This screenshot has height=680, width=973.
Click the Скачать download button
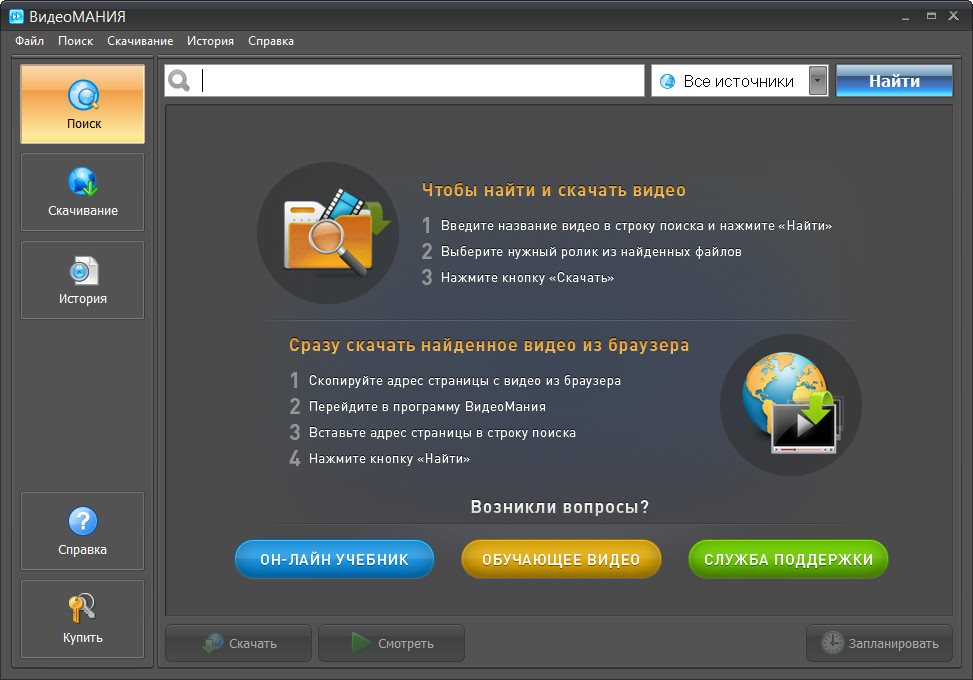point(238,643)
